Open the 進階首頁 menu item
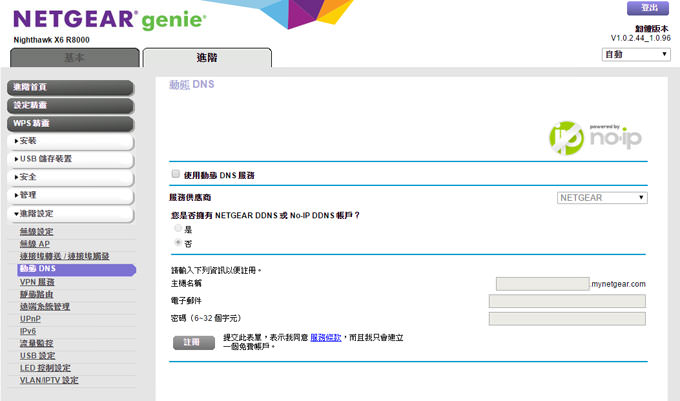This screenshot has width=680, height=401. 70,87
